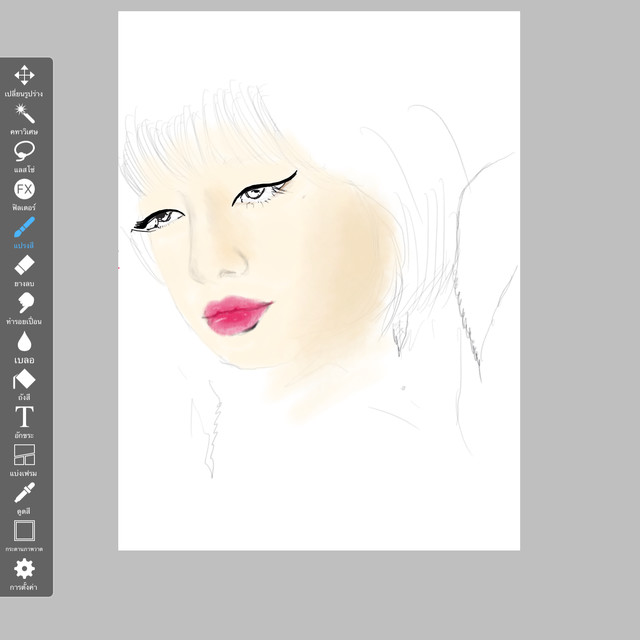
Task: Select the Transform move tool
Action: point(25,75)
